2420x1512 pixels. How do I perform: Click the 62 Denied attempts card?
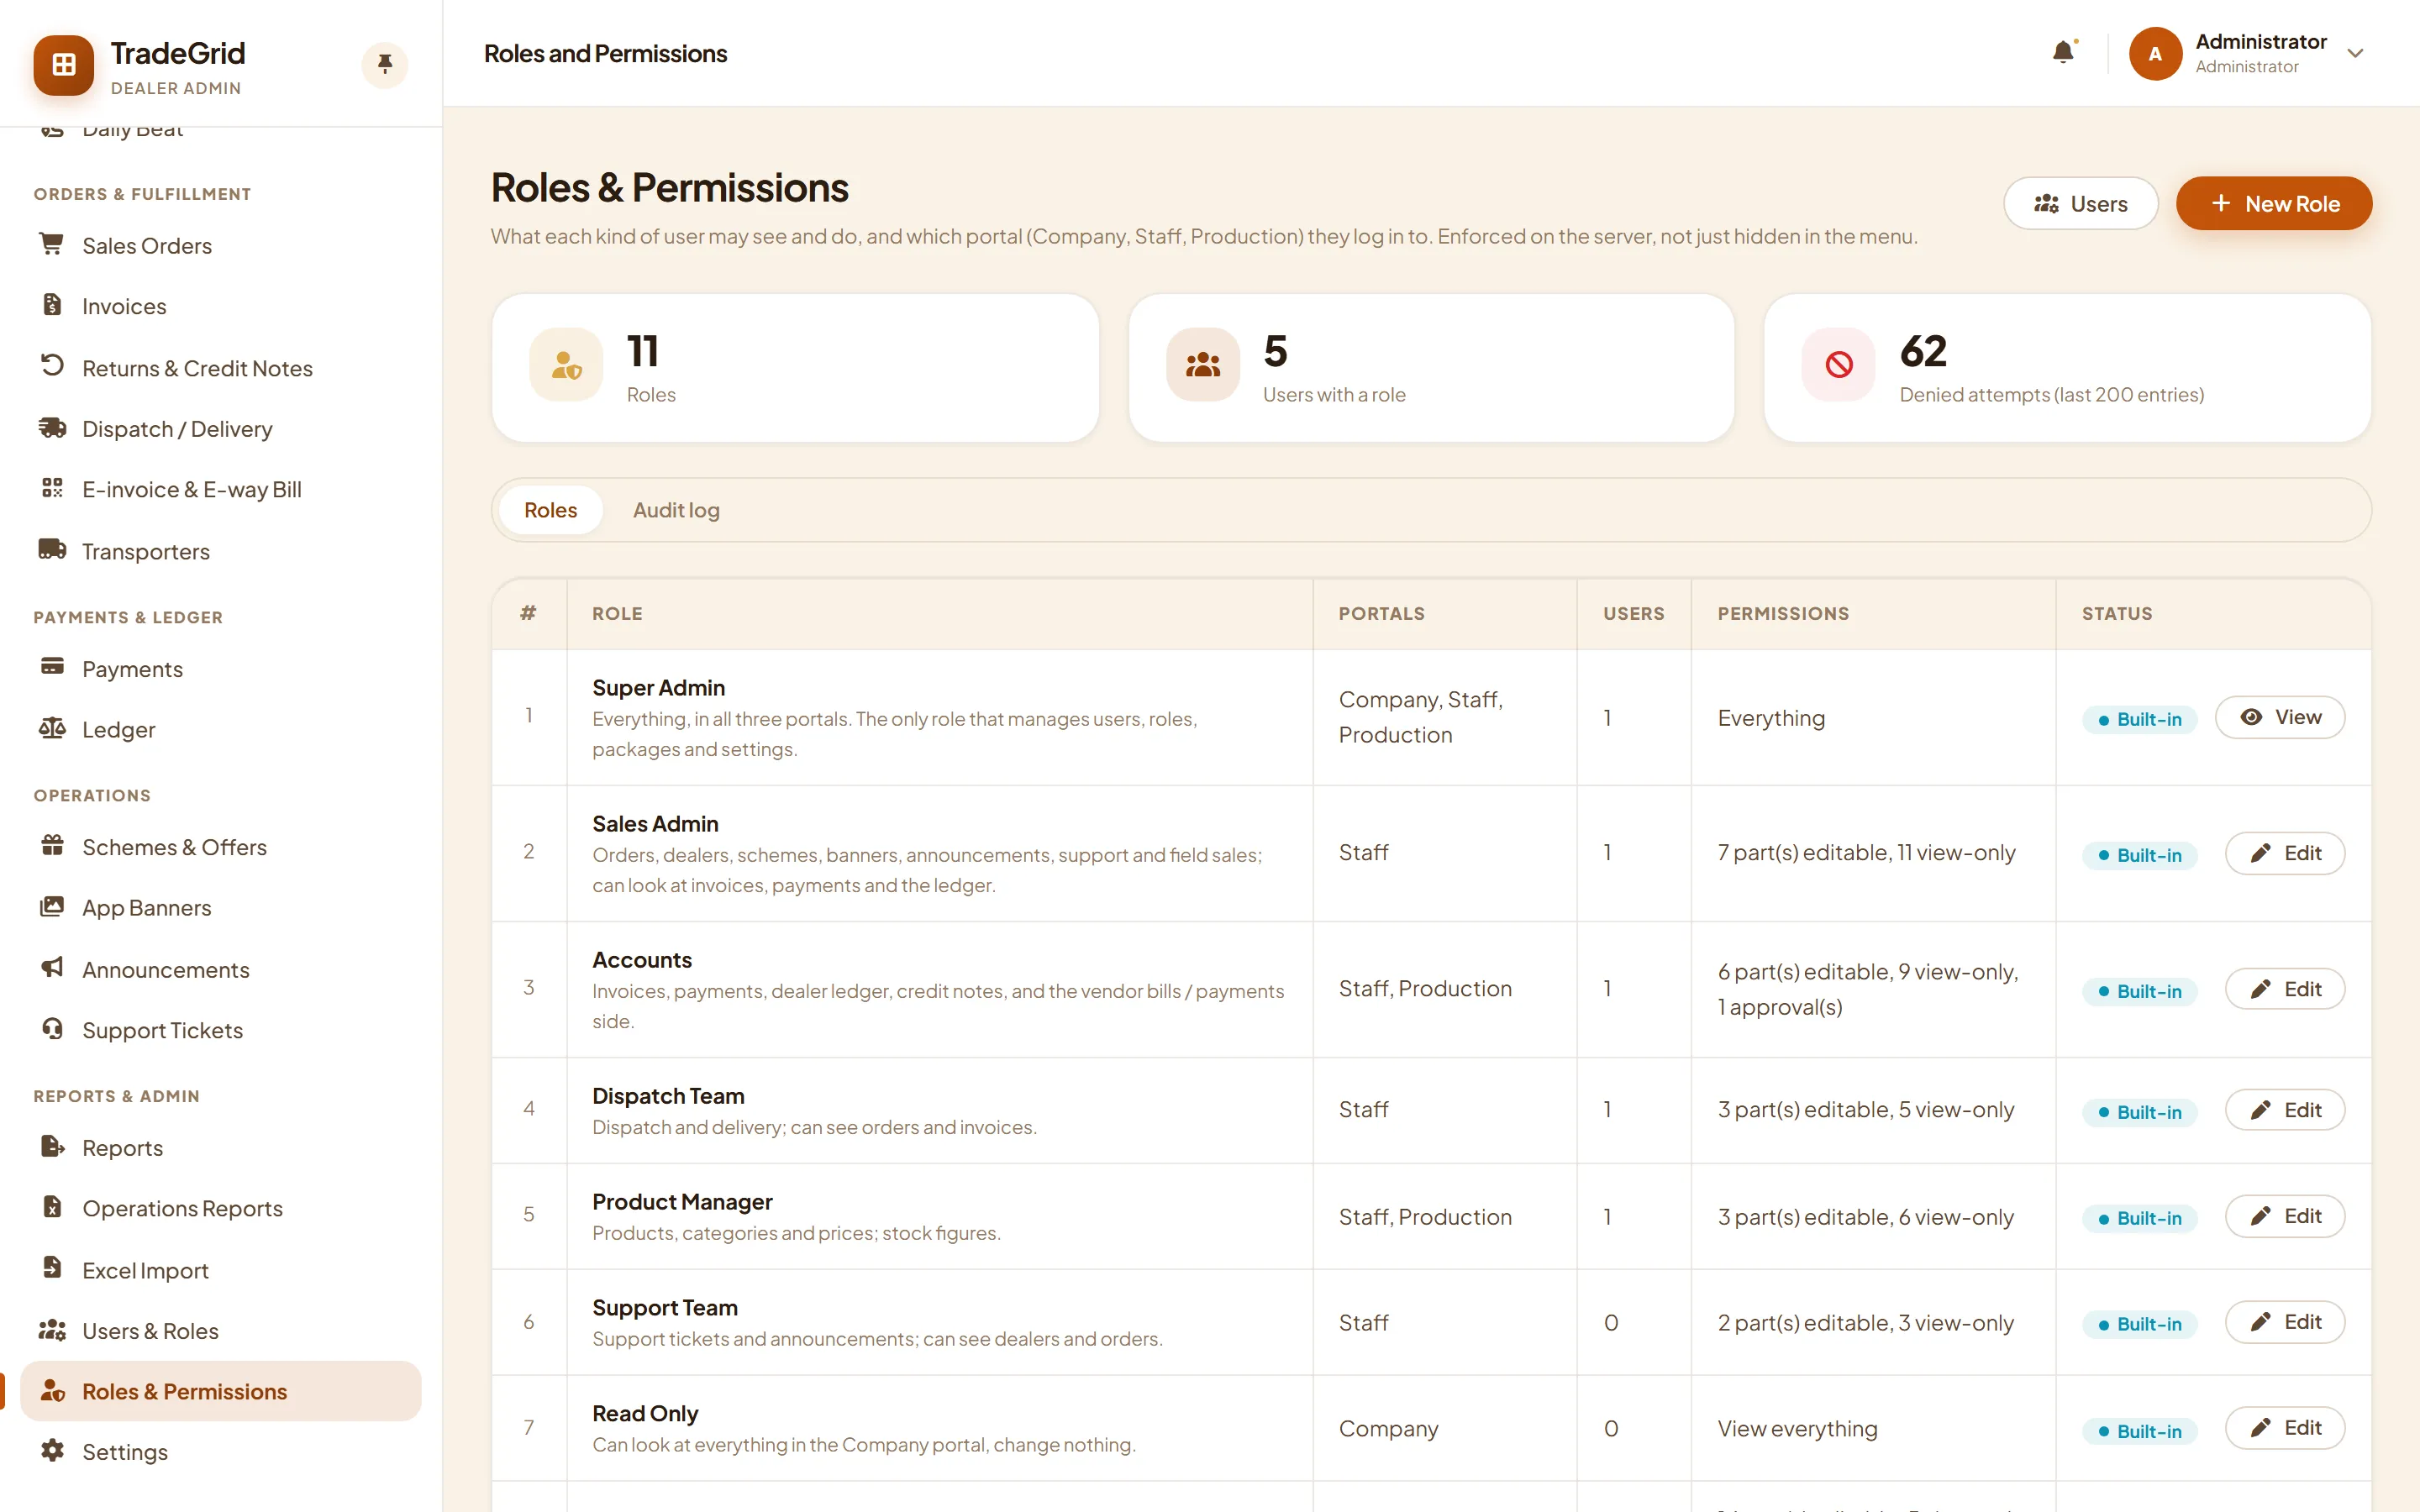2067,367
